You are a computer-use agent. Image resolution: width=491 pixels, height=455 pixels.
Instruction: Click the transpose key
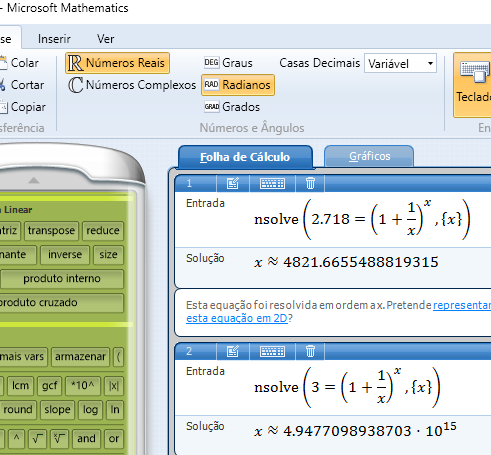click(x=51, y=231)
